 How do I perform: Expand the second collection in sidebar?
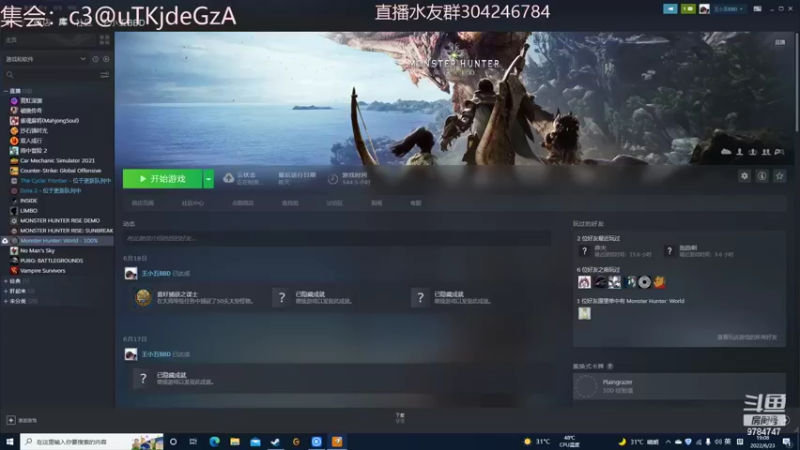6,281
